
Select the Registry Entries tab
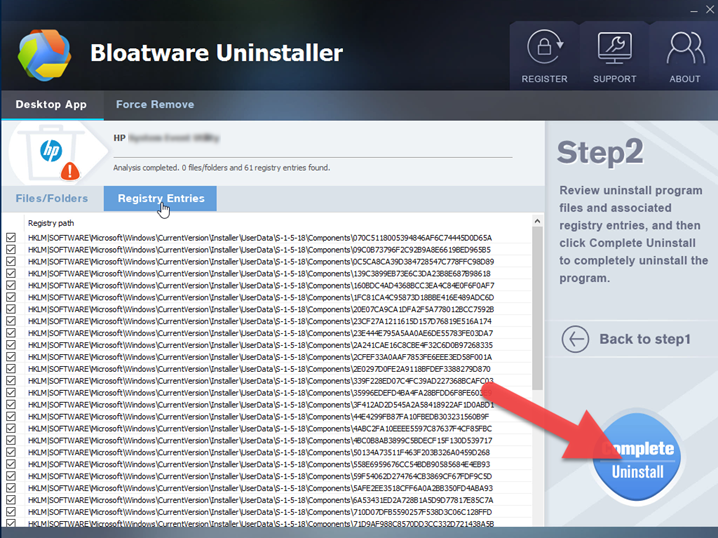pyautogui.click(x=161, y=198)
